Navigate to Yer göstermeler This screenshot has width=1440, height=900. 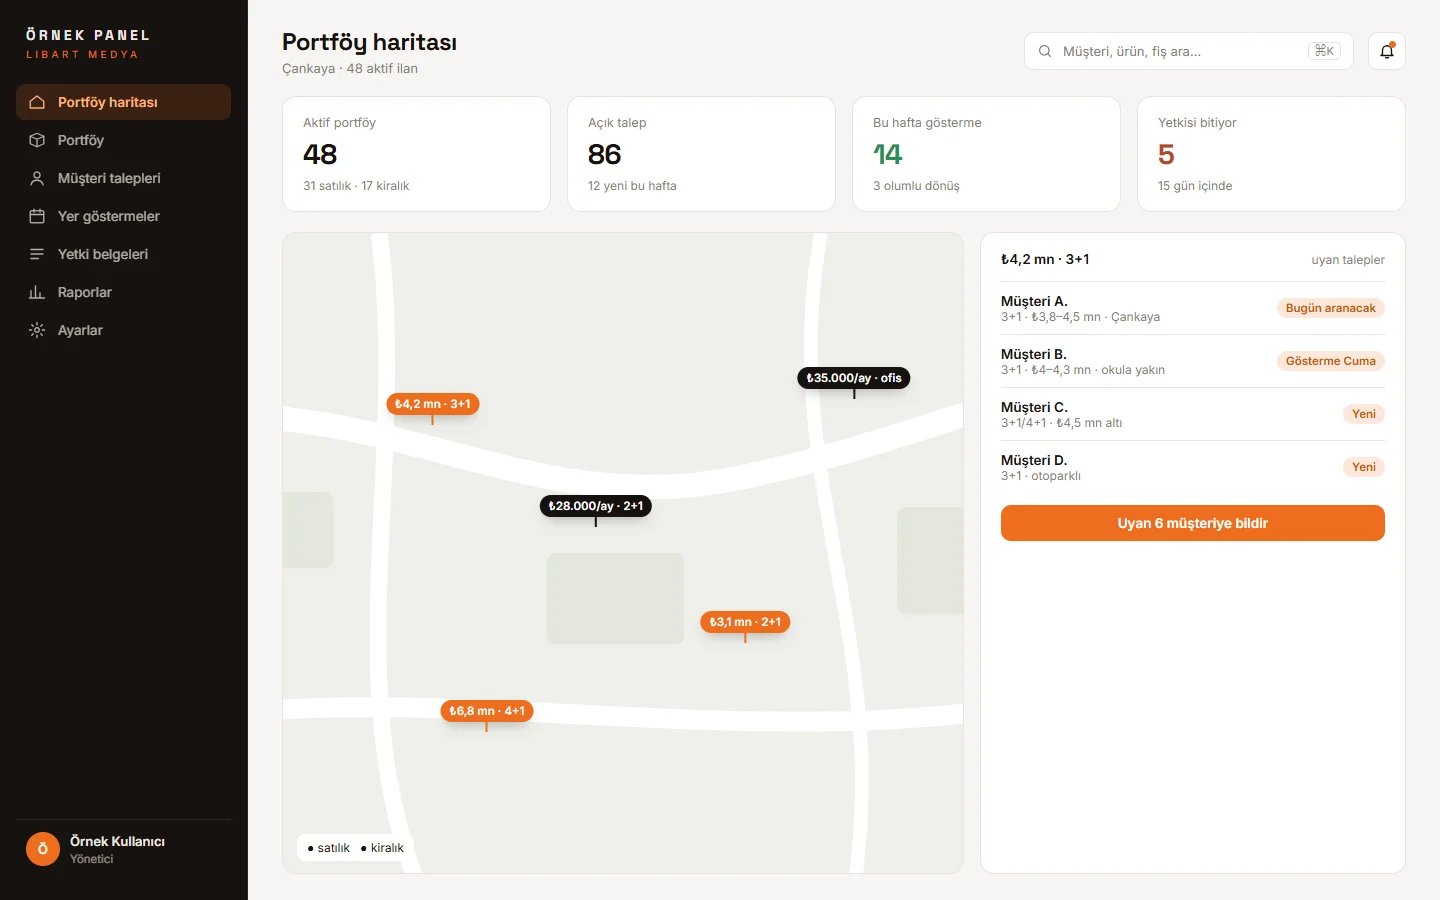(124, 216)
